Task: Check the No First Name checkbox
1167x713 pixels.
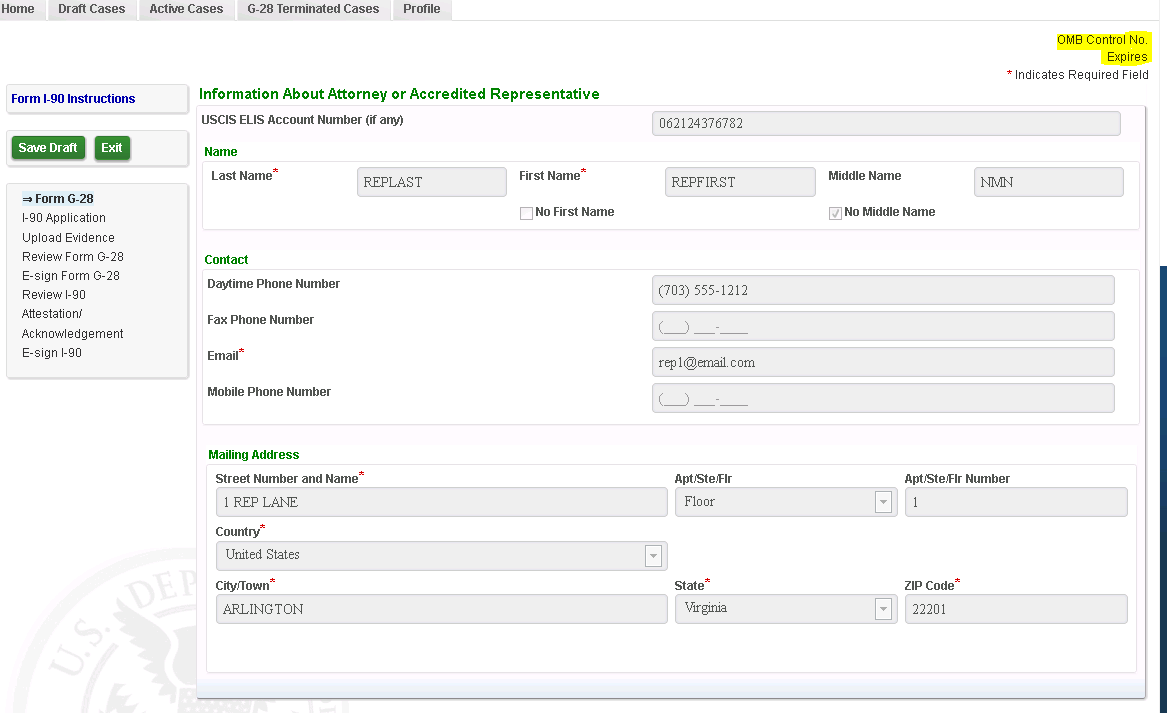Action: 526,213
